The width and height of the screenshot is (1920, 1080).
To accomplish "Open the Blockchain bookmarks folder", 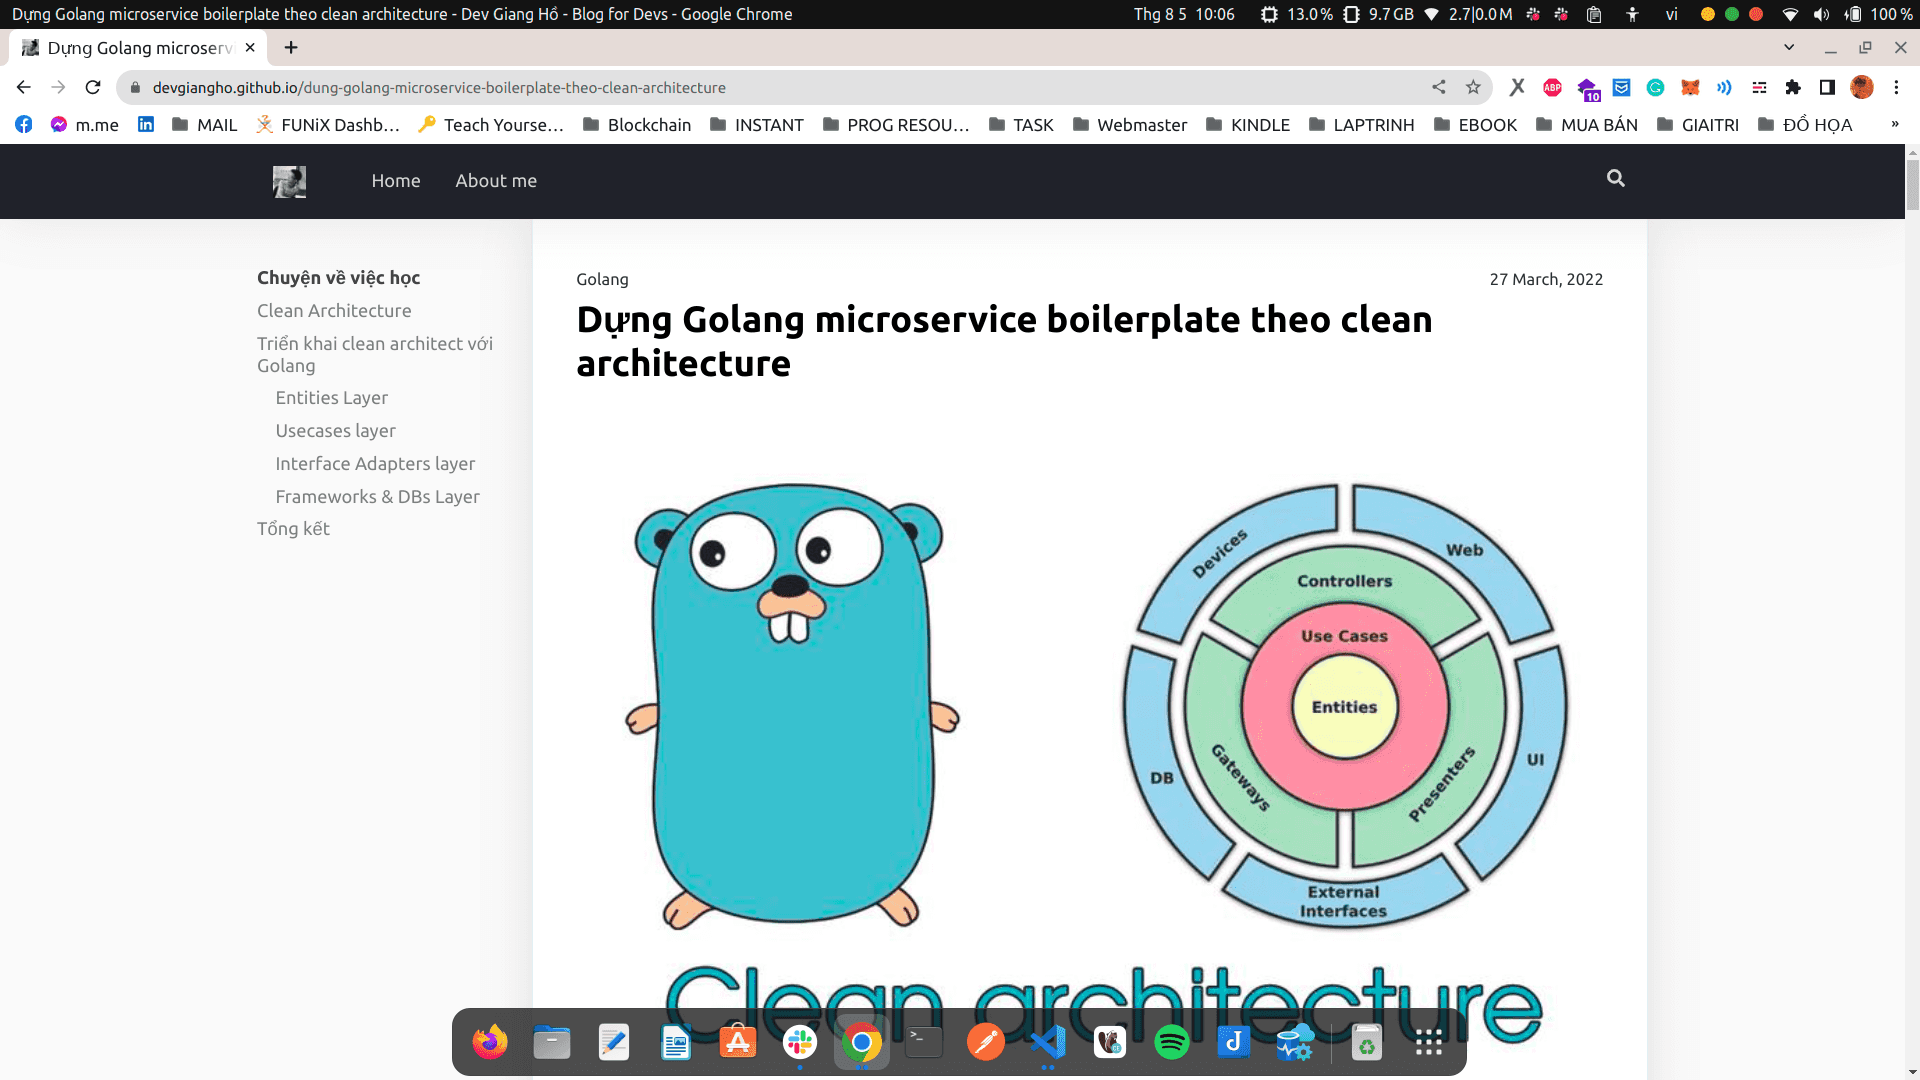I will 637,125.
